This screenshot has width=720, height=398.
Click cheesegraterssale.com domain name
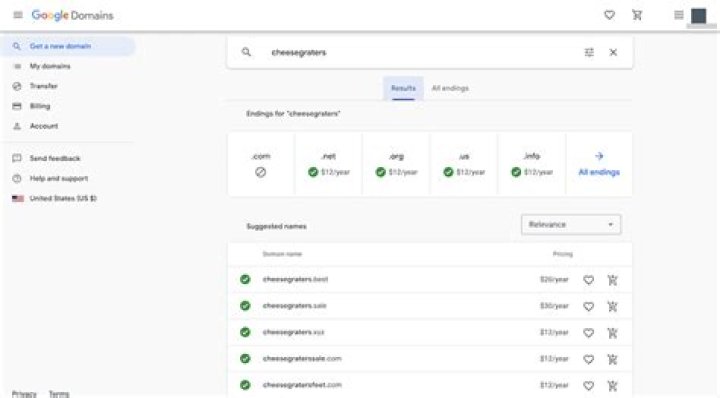pos(302,359)
